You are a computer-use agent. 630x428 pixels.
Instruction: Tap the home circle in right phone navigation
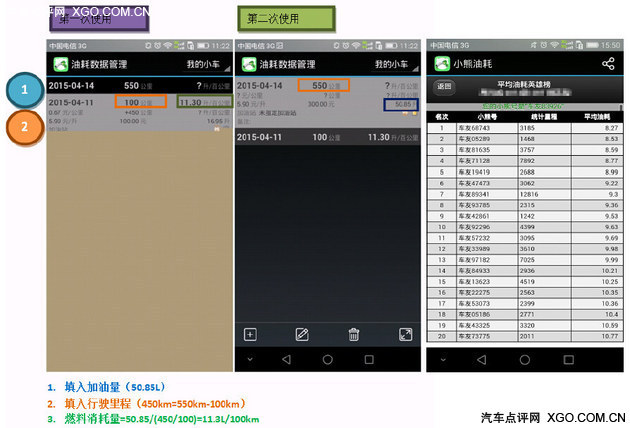525,359
